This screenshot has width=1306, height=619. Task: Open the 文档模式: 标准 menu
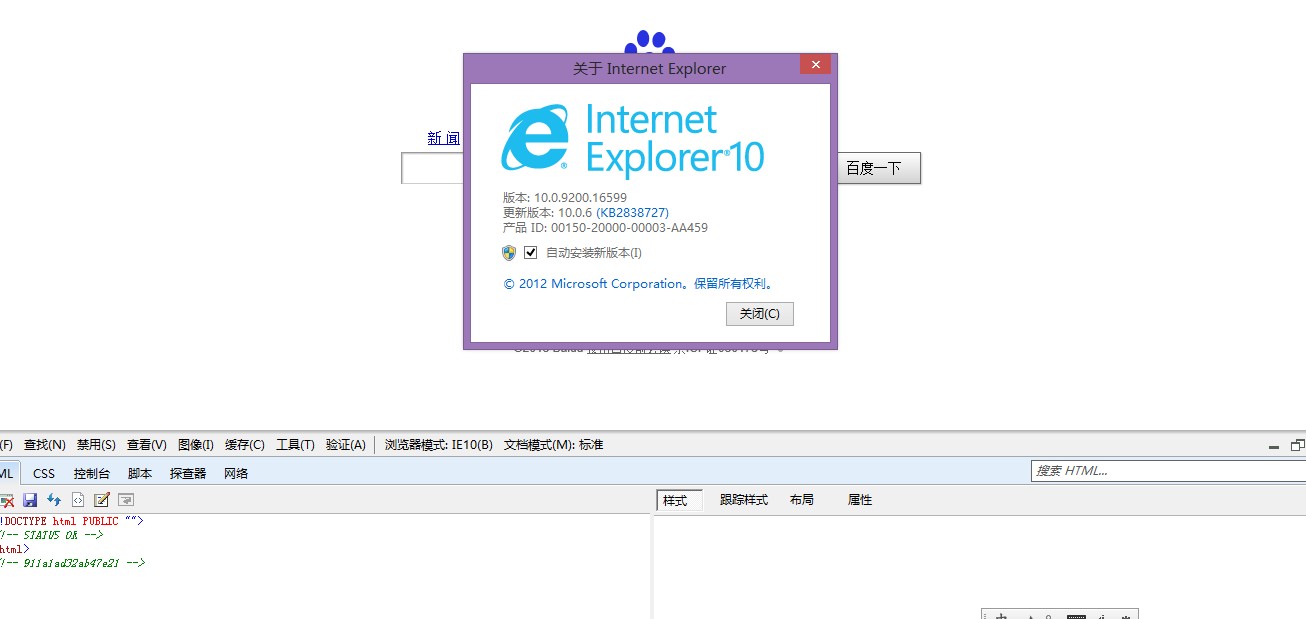(x=553, y=445)
